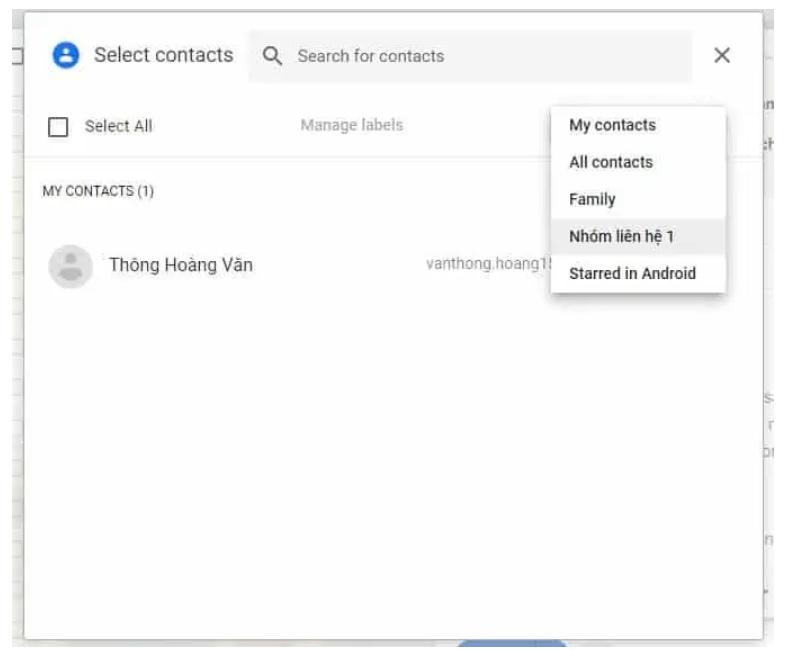Pick the Family label option
This screenshot has height=650, width=786.
(x=592, y=199)
